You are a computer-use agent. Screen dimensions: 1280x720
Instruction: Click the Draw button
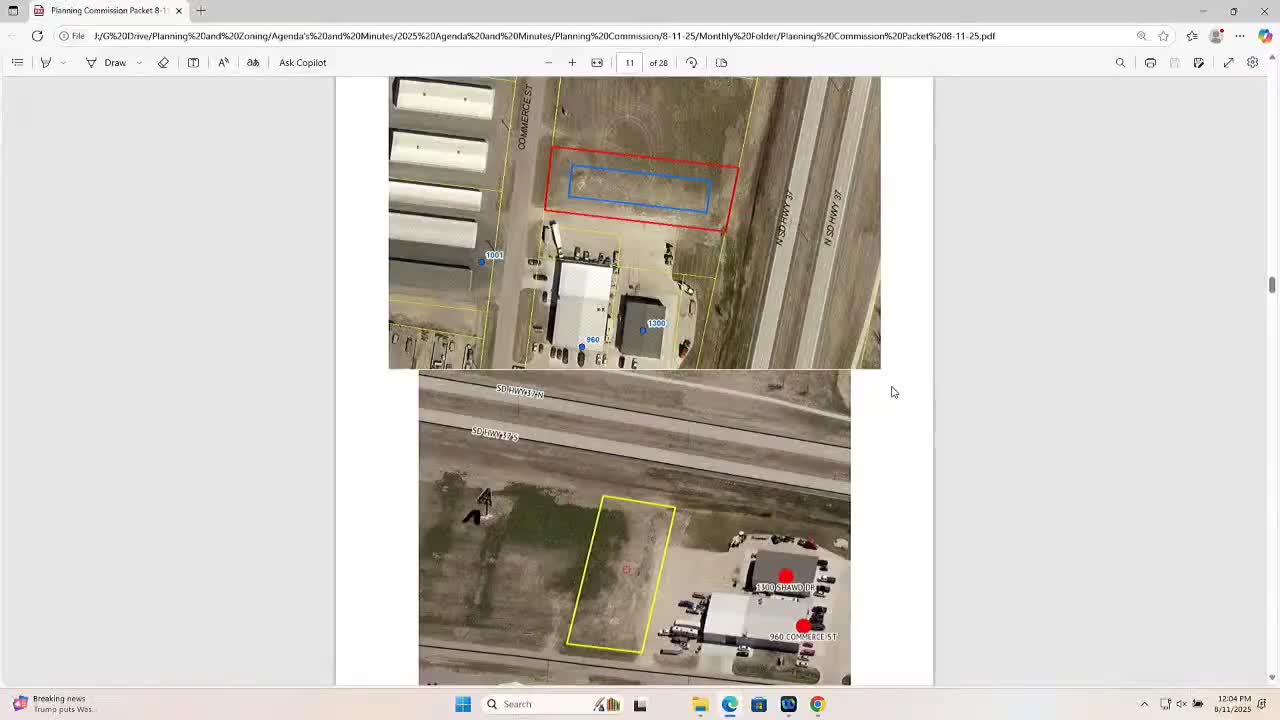point(106,62)
